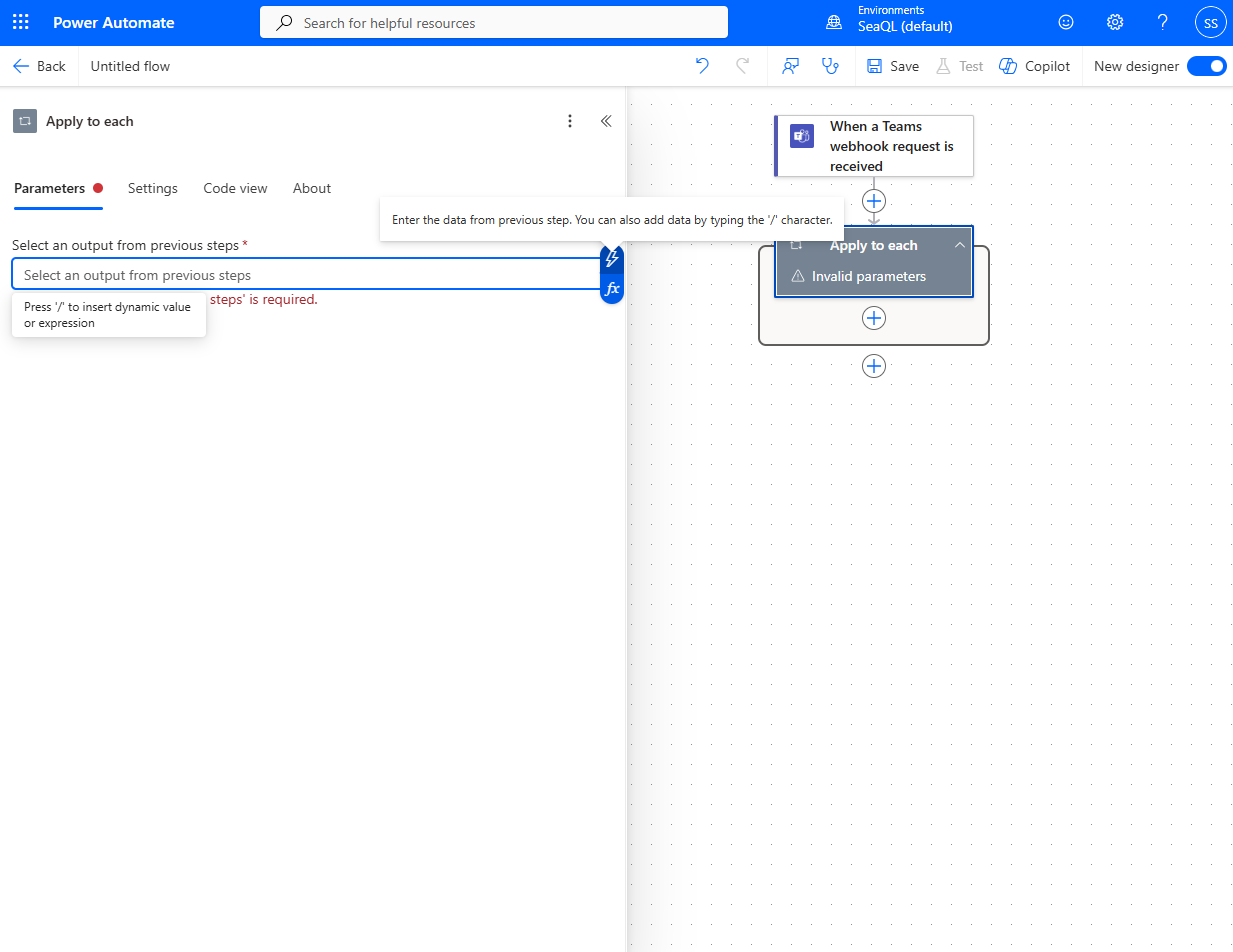Collapse the Apply to each card chevron
Viewport: 1233px width, 952px height.
[x=959, y=245]
